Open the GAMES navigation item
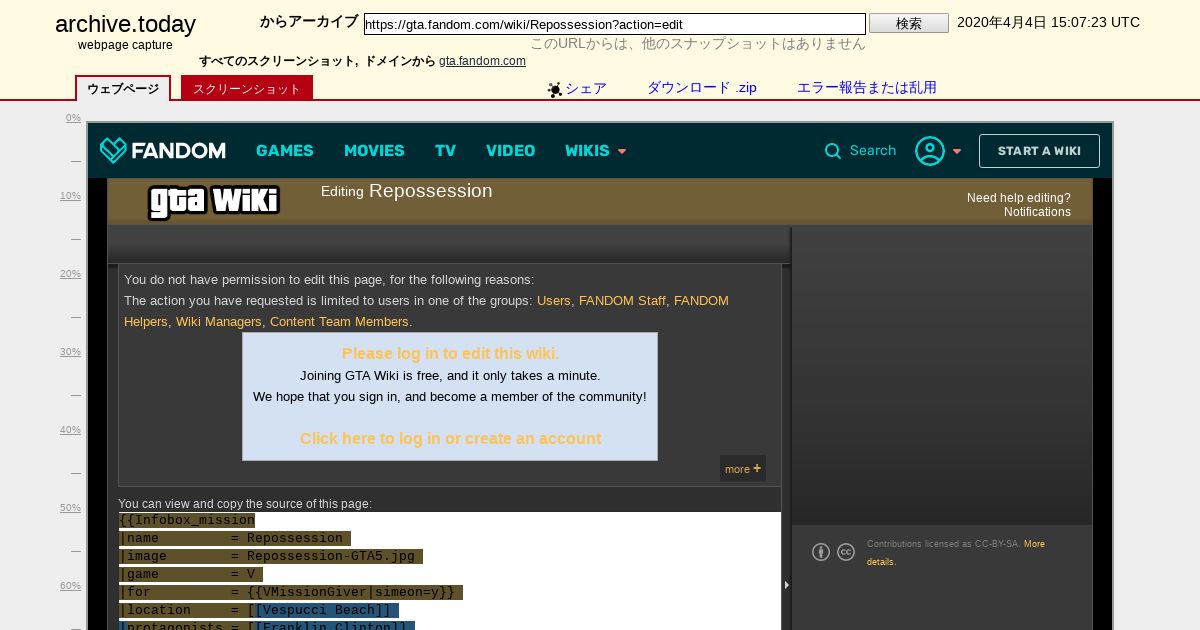This screenshot has width=1200, height=630. pos(285,151)
